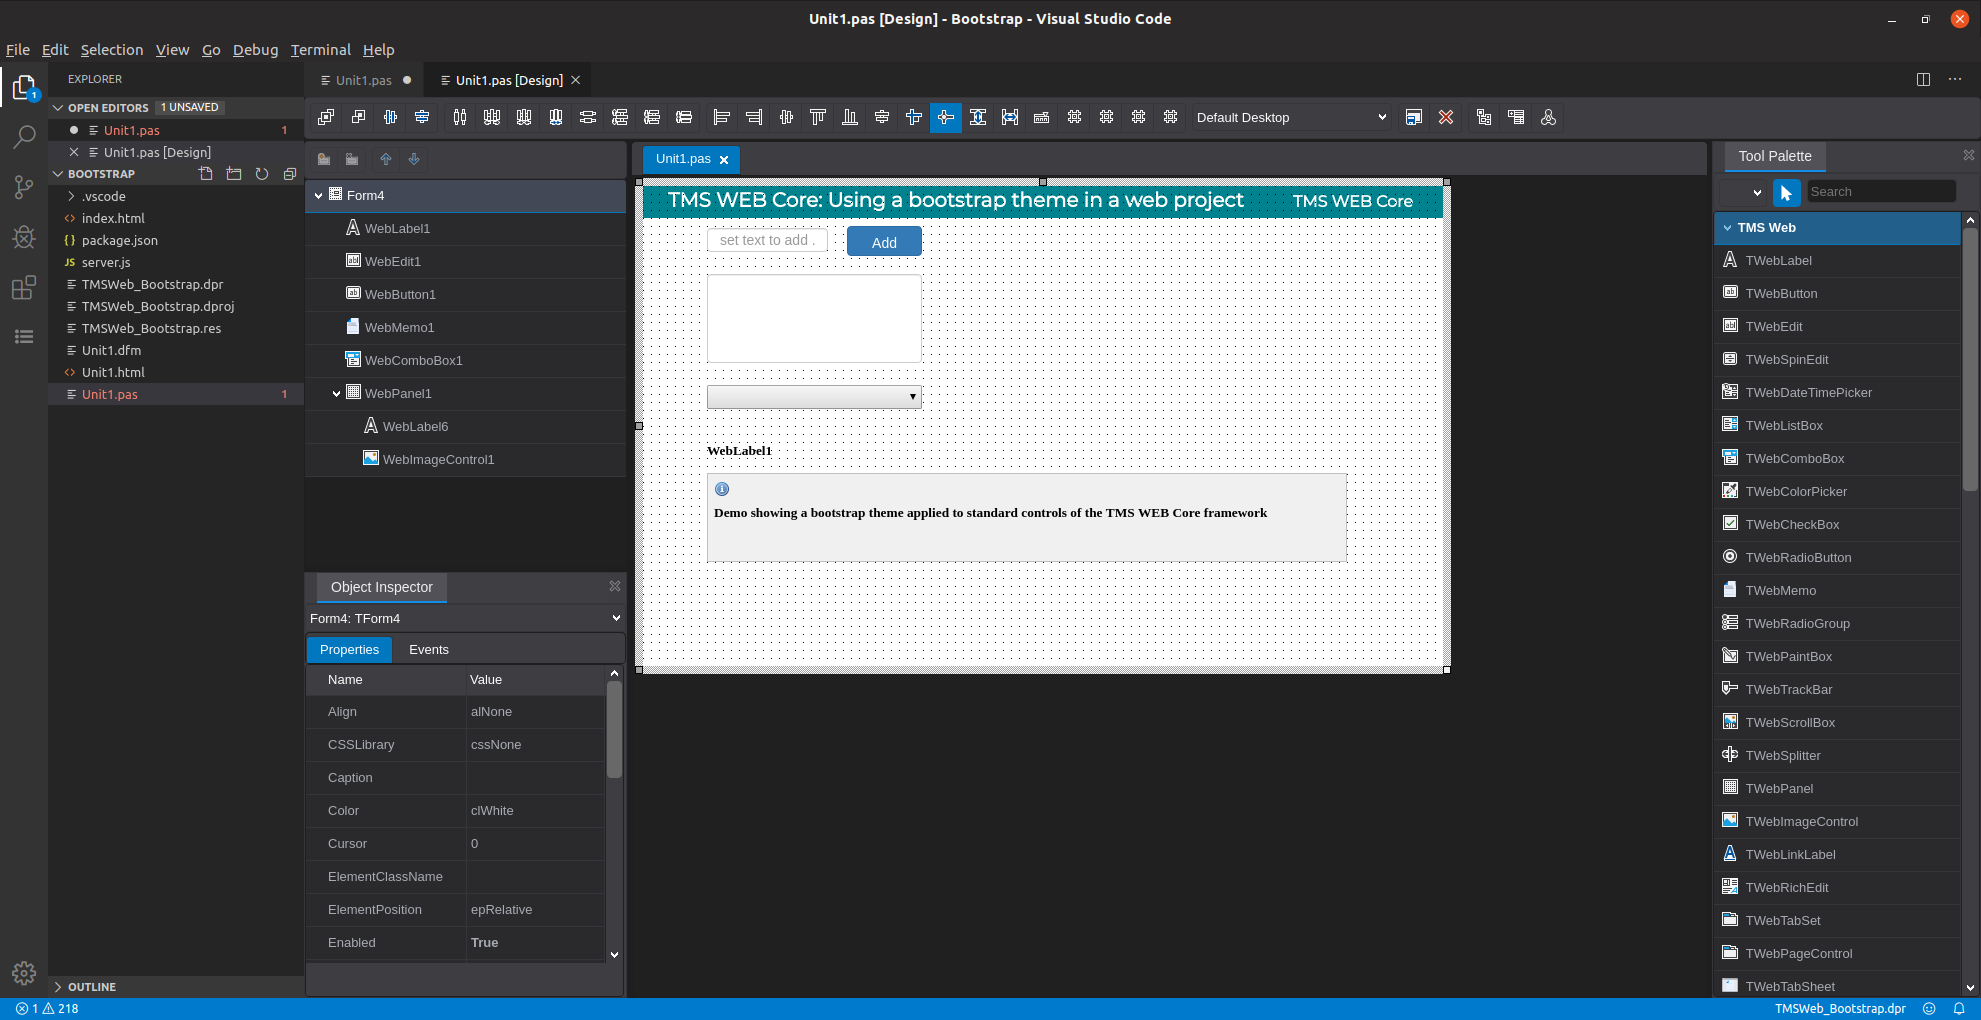Click the Collapse Folders icon in Explorer

pyautogui.click(x=290, y=174)
